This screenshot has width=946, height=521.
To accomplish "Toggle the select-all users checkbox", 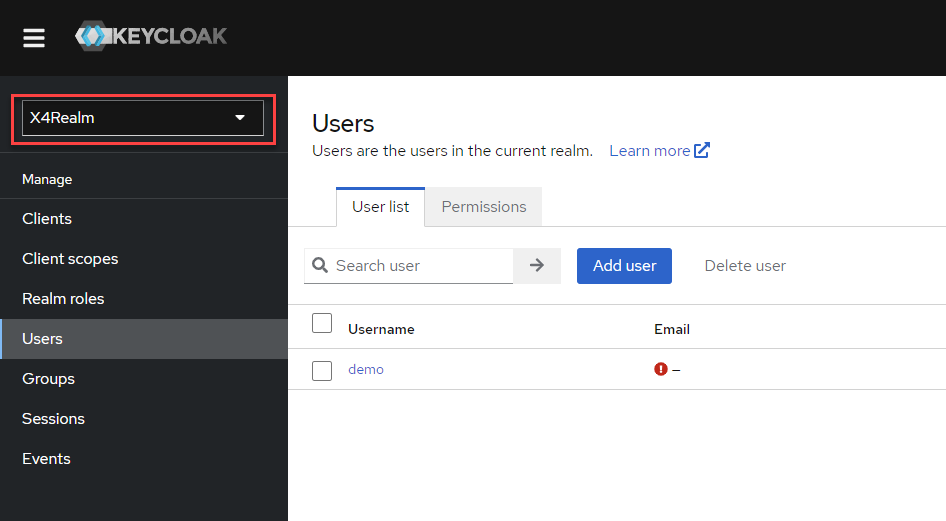I will [322, 323].
